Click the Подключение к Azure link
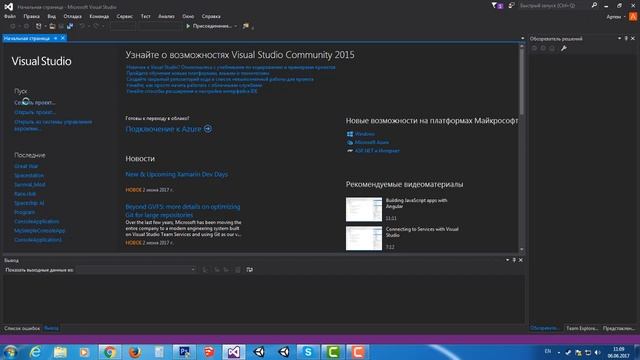The width and height of the screenshot is (640, 360). [163, 129]
